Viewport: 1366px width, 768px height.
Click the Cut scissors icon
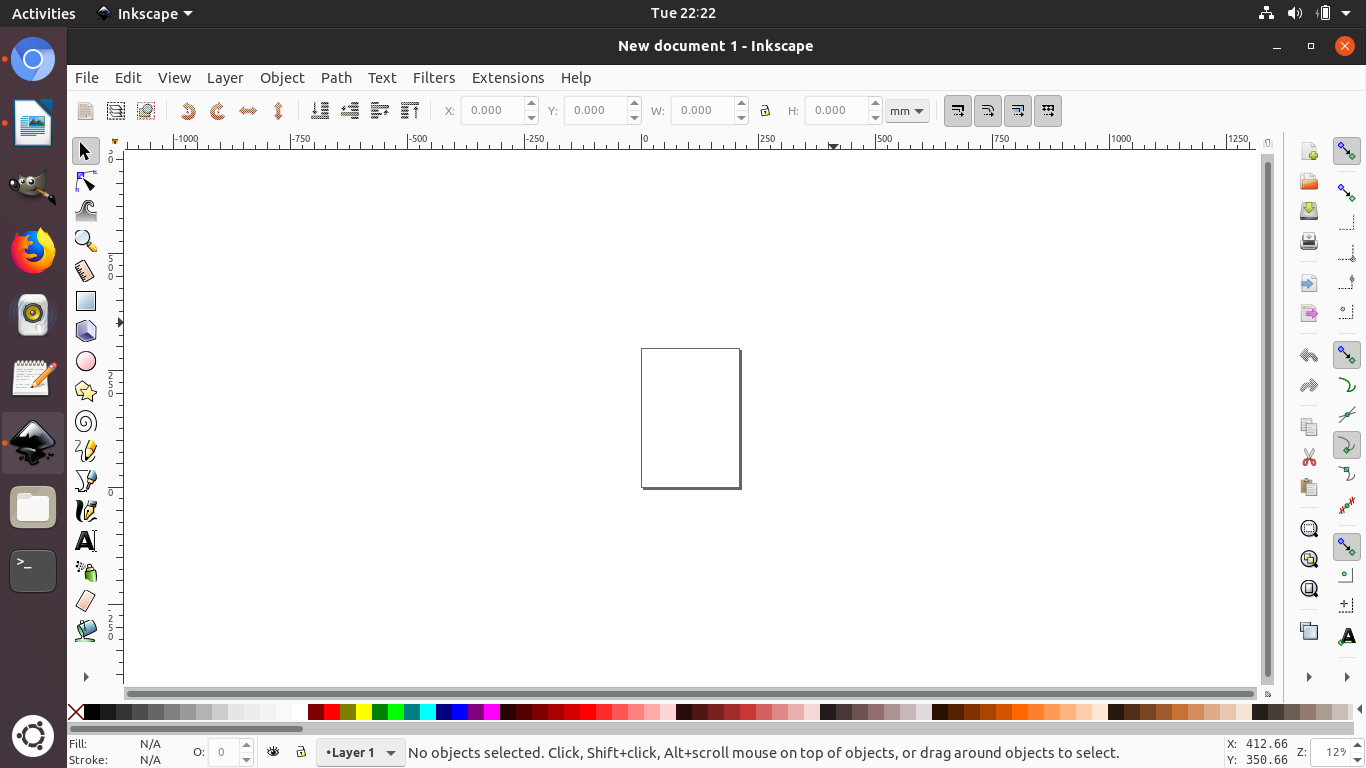click(x=1309, y=457)
